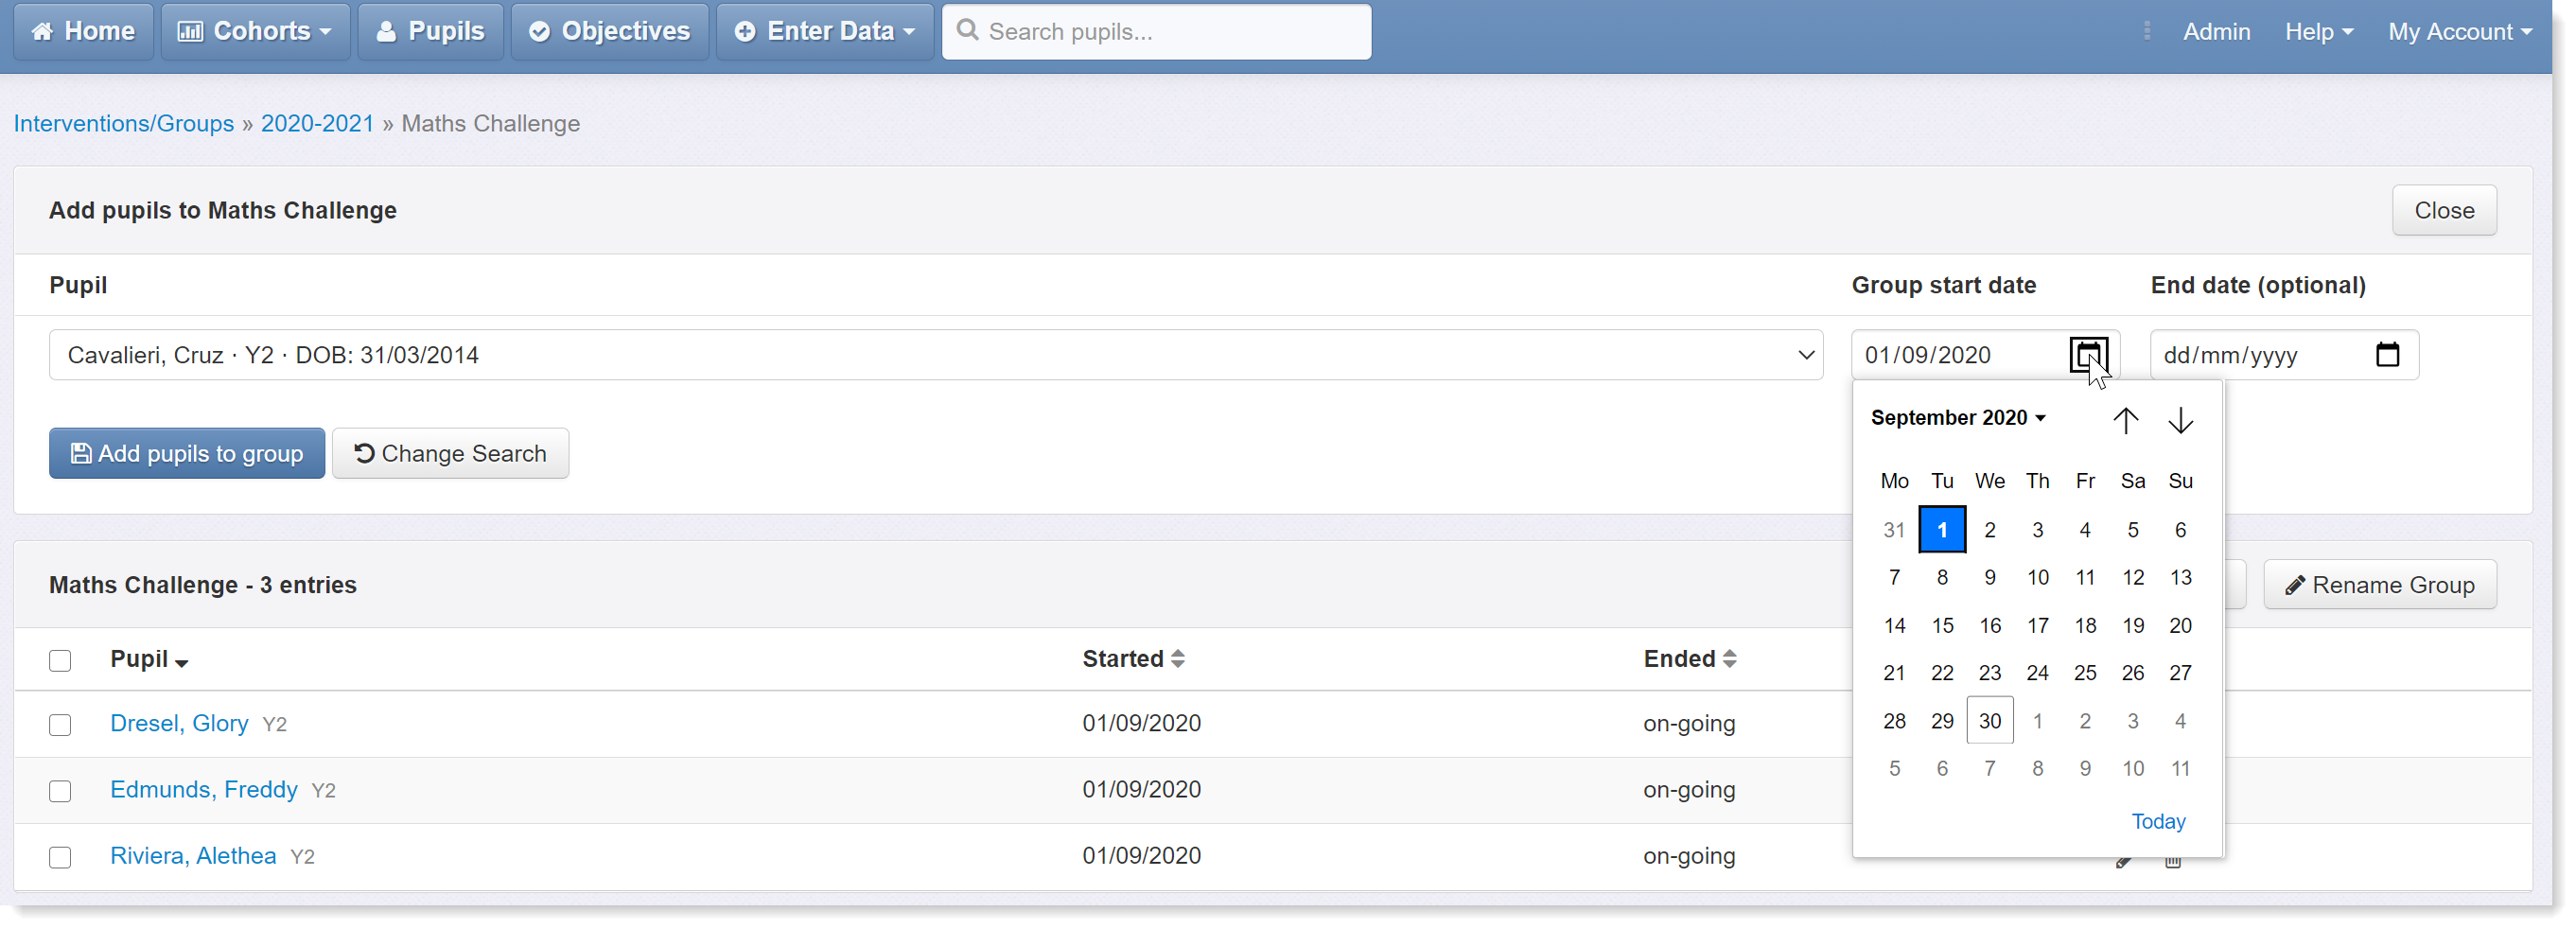The width and height of the screenshot is (2576, 929).
Task: Select August 31 in the calendar
Action: (x=1893, y=529)
